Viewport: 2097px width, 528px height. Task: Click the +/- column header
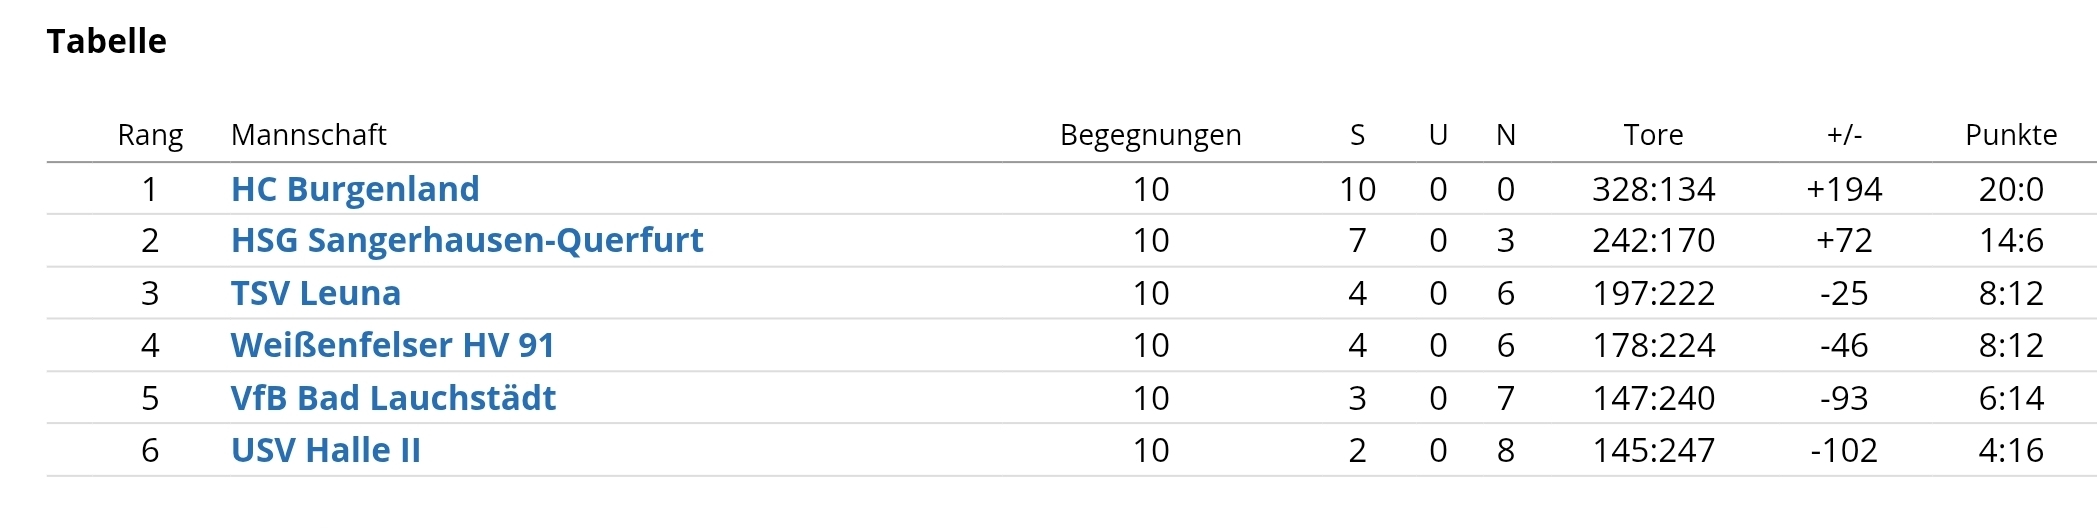point(1844,135)
